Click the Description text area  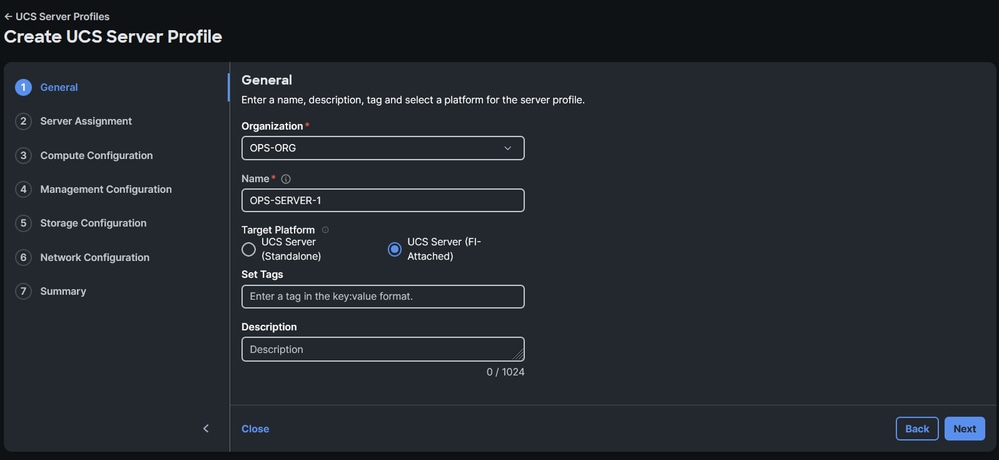point(383,349)
